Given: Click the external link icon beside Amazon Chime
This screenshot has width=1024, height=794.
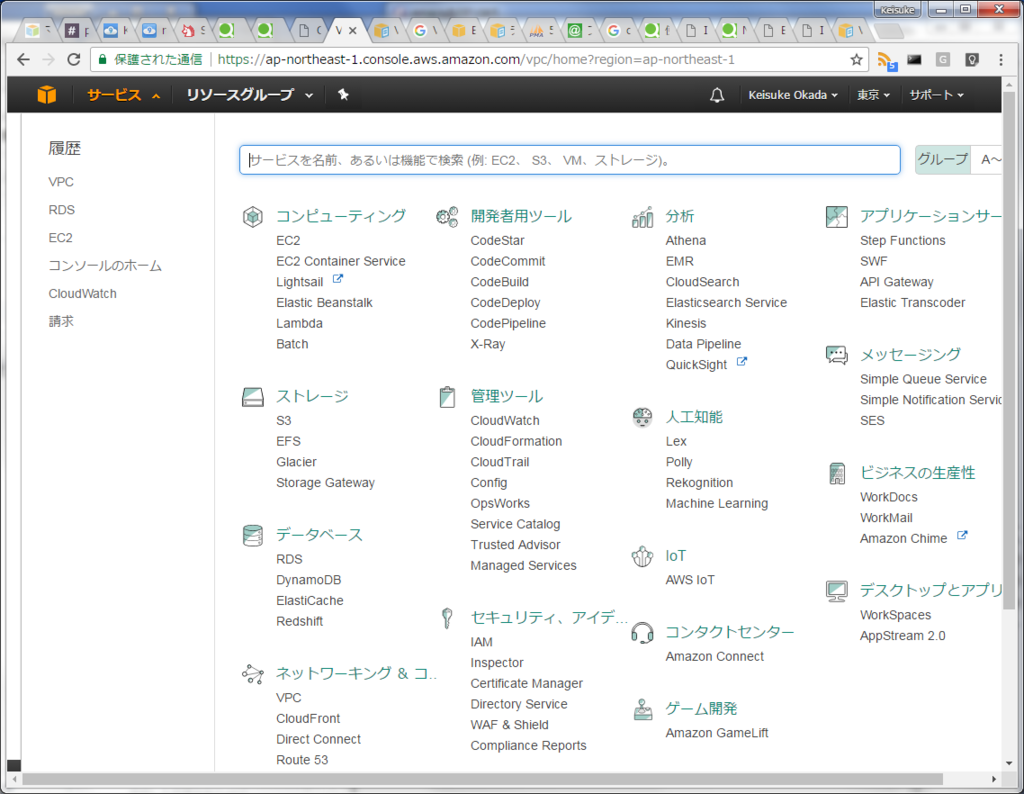Looking at the screenshot, I should (x=962, y=535).
